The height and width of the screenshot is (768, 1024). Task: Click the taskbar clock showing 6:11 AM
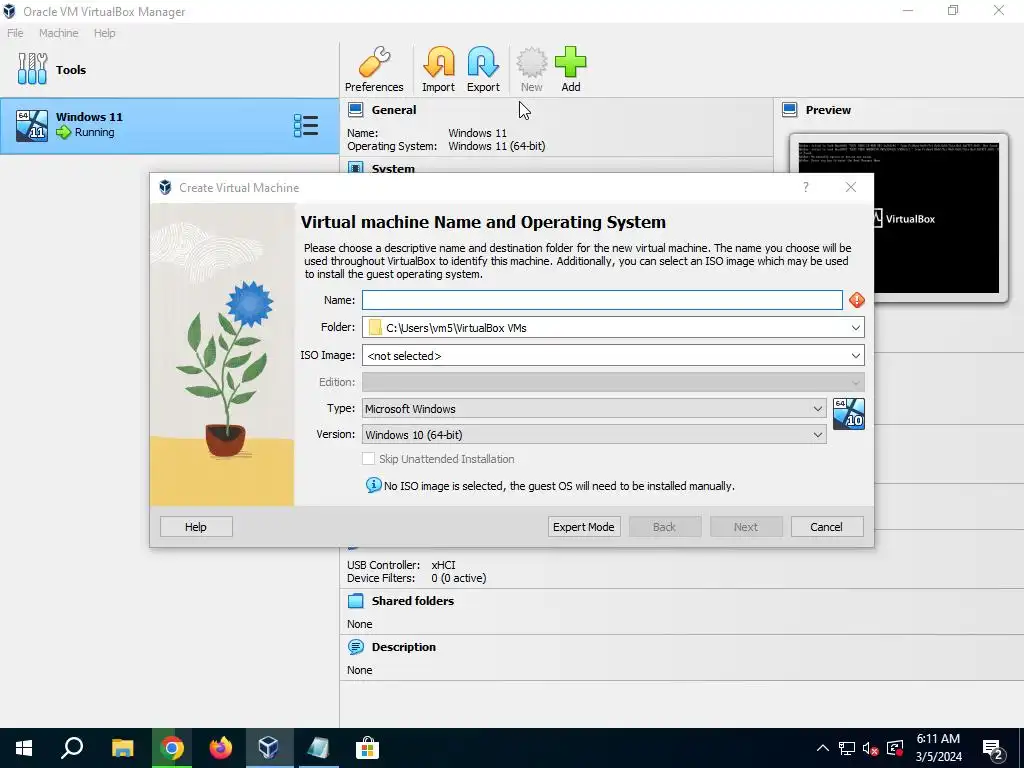(x=938, y=748)
